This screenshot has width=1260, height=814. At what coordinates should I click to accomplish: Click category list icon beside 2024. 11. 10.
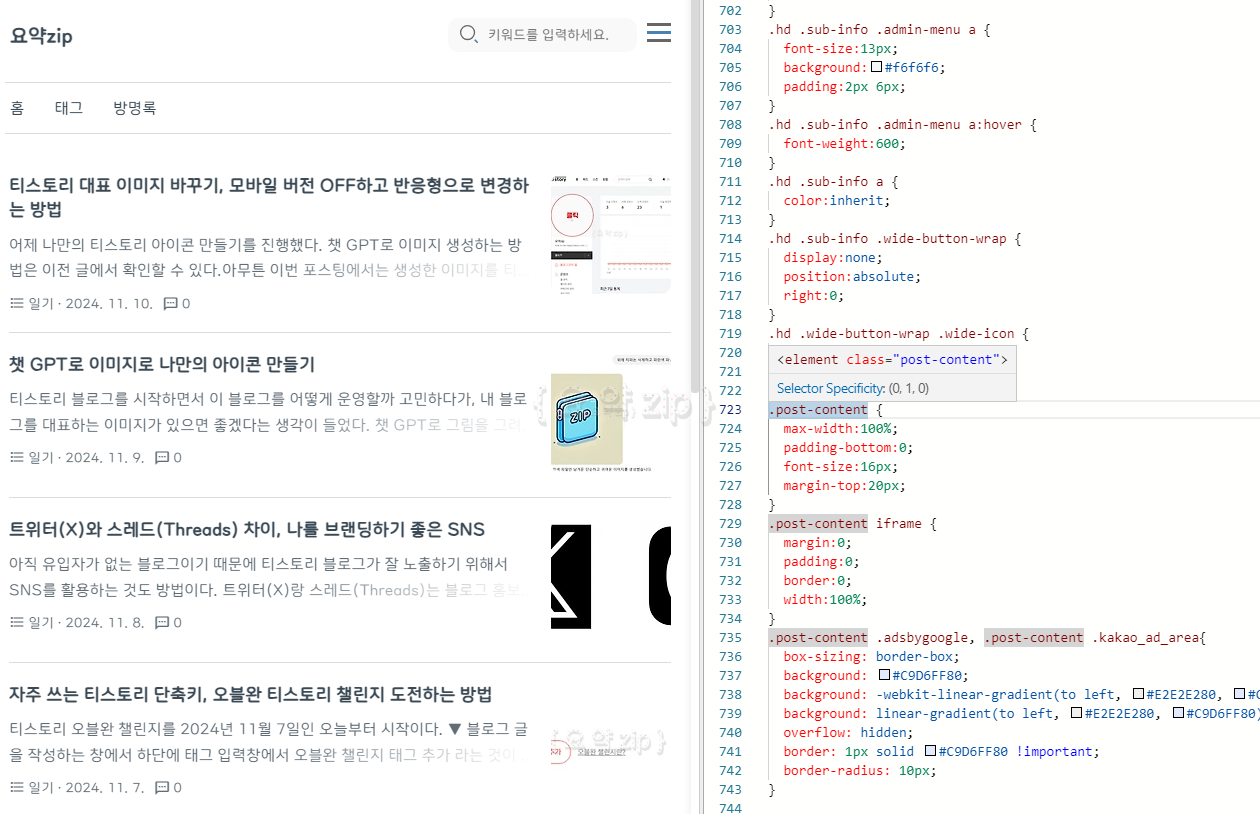(17, 303)
